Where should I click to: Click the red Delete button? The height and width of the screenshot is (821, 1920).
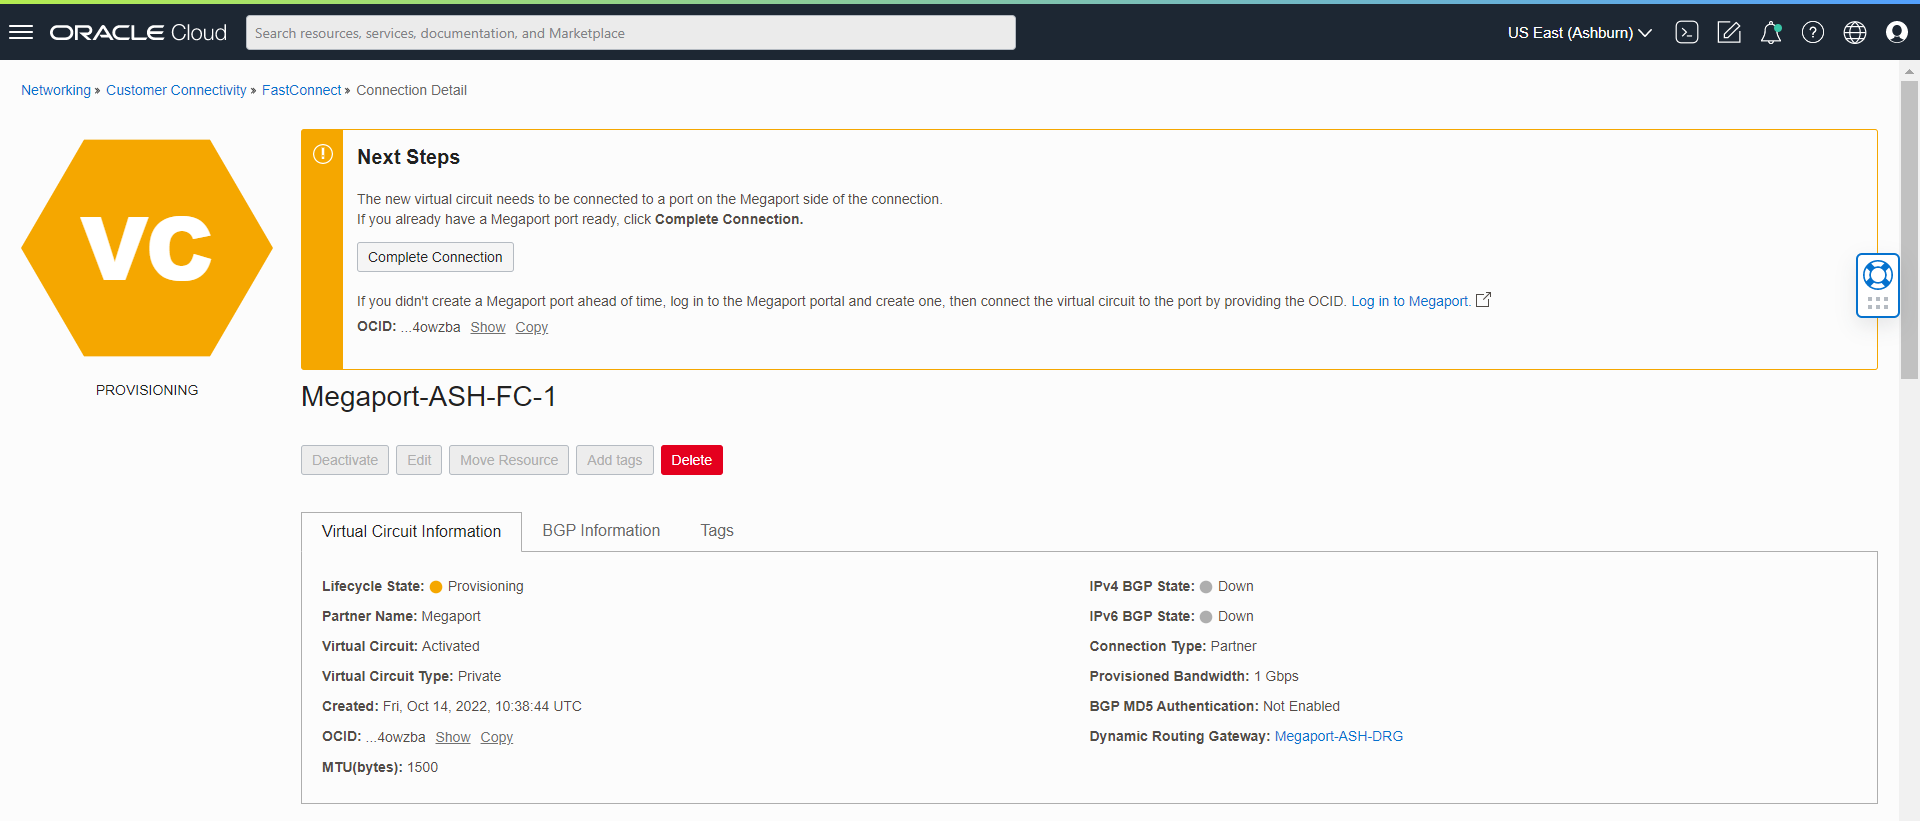(x=691, y=460)
